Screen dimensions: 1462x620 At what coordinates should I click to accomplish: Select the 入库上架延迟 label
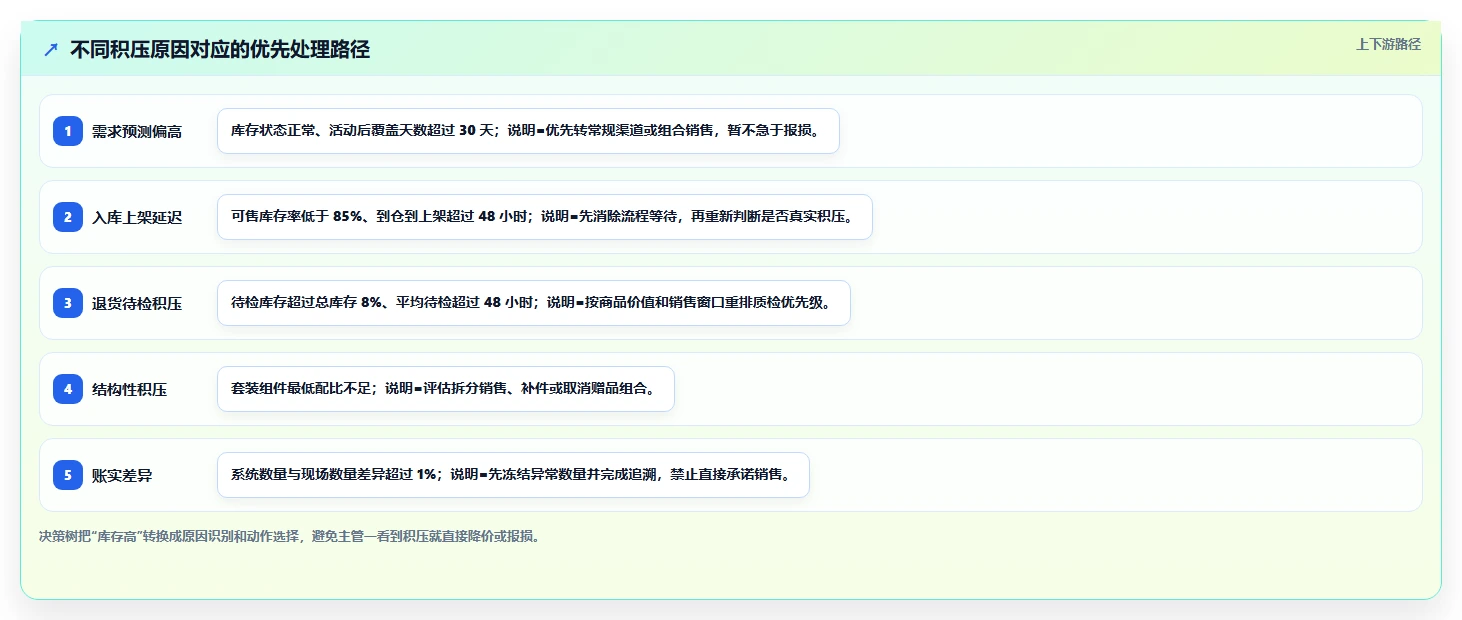(137, 217)
